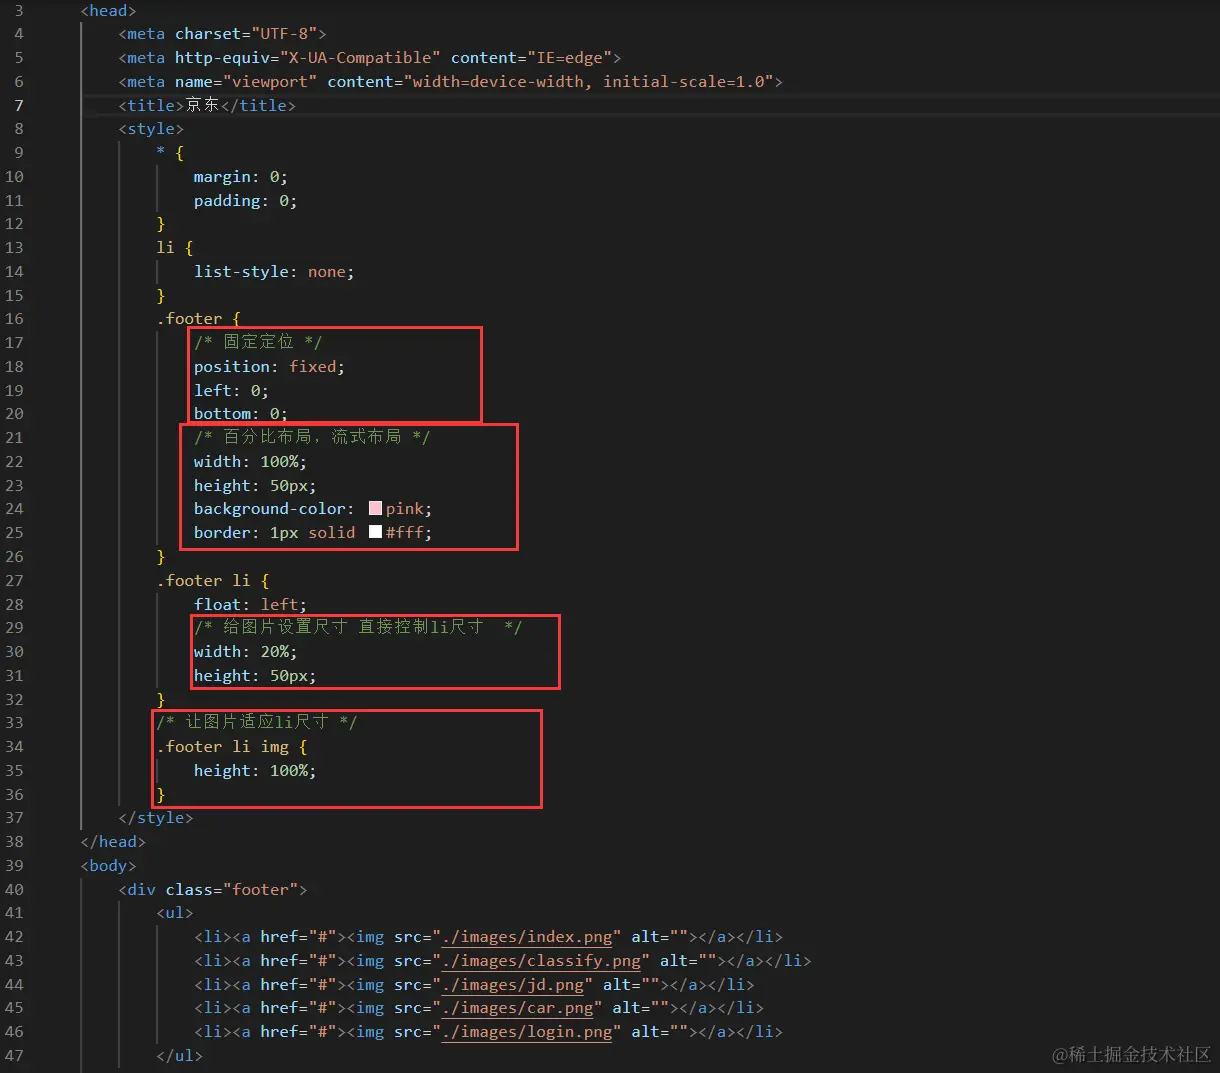
Task: Click the 百分比布局 comment line
Action: tap(312, 437)
